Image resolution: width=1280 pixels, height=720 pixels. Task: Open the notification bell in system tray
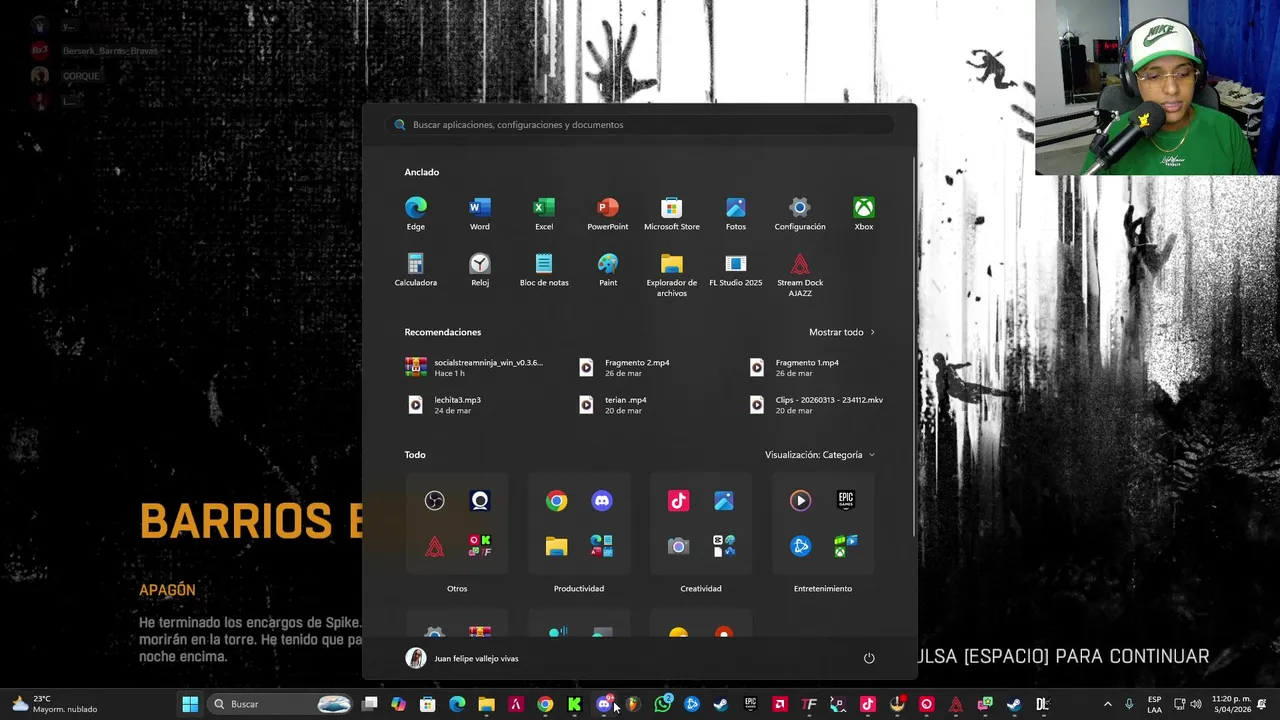1263,704
